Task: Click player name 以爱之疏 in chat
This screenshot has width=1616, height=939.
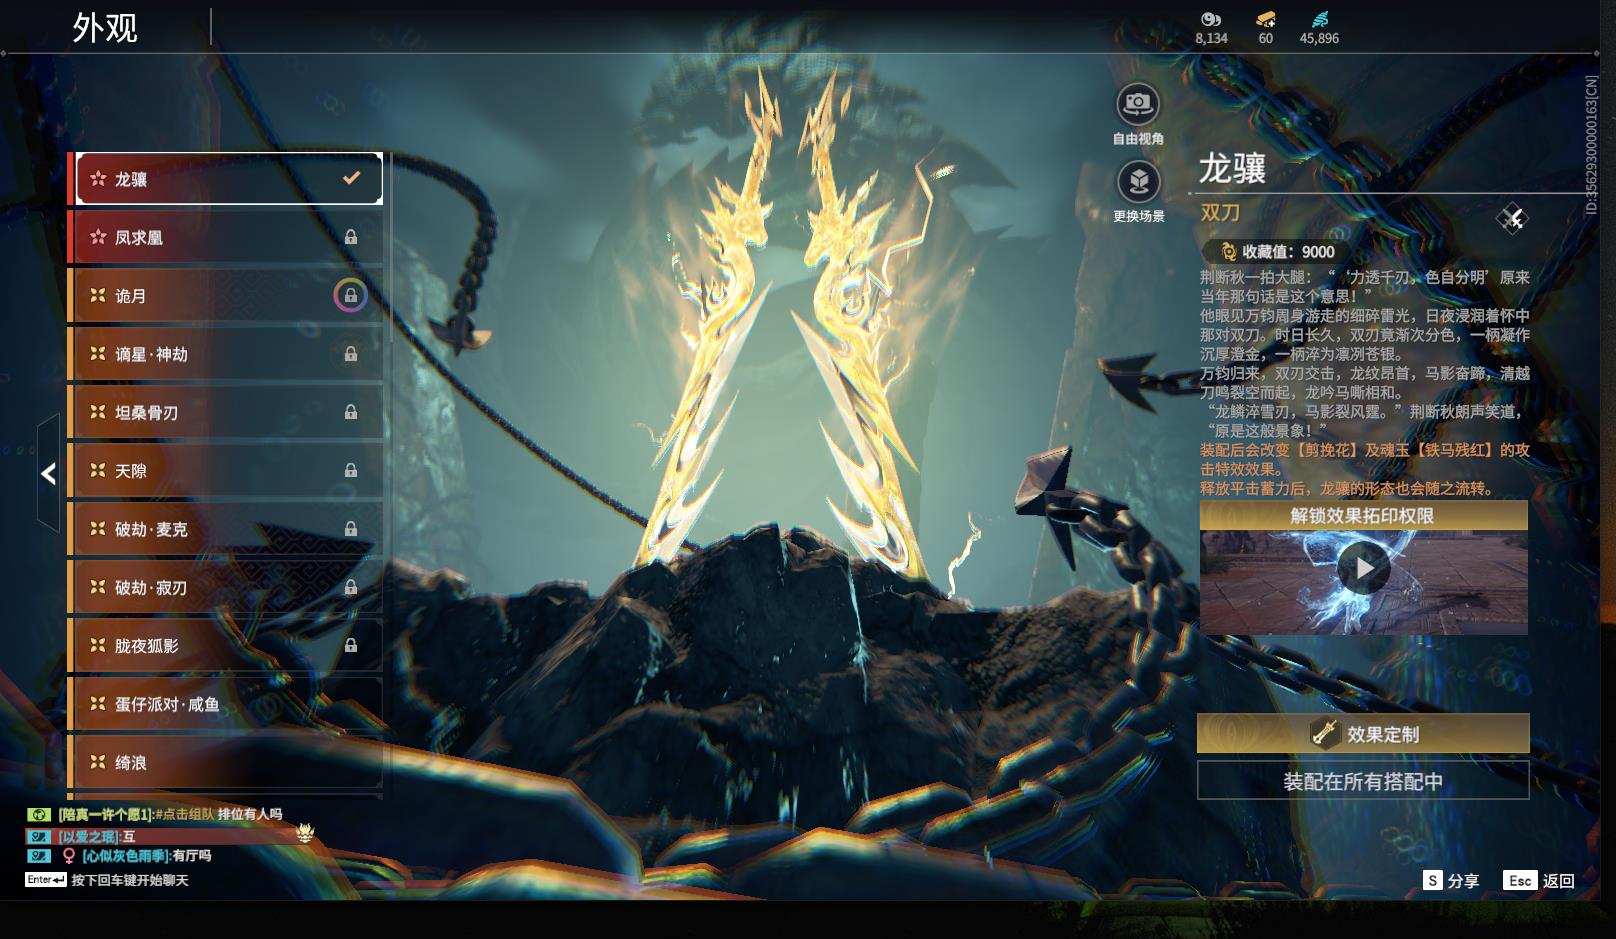Action: pyautogui.click(x=89, y=836)
